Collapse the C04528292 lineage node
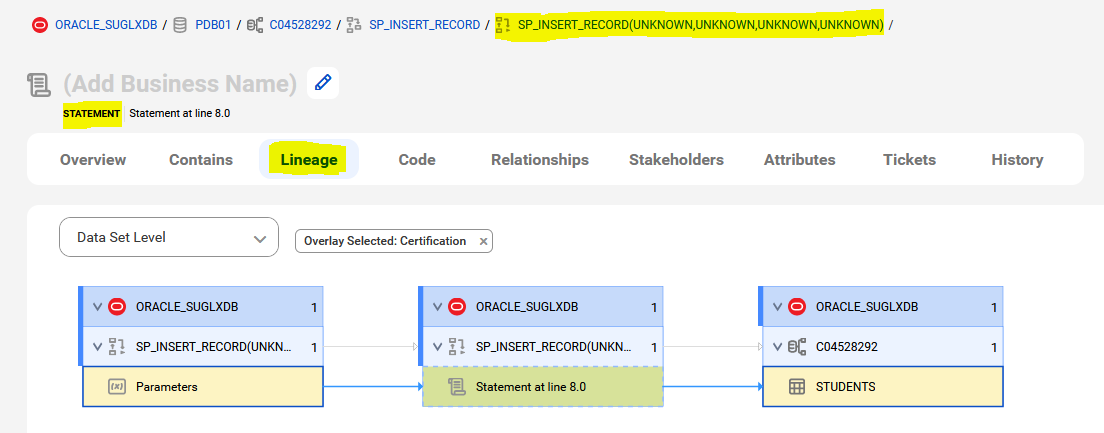1104x433 pixels. [x=777, y=346]
